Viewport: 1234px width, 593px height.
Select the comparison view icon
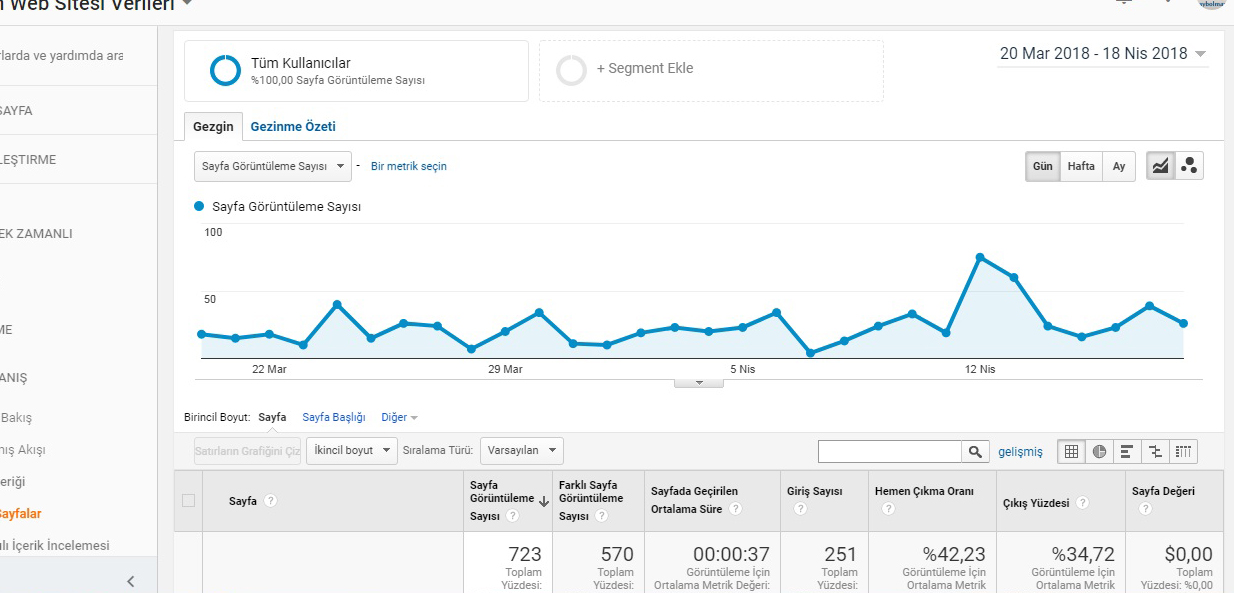(1155, 451)
